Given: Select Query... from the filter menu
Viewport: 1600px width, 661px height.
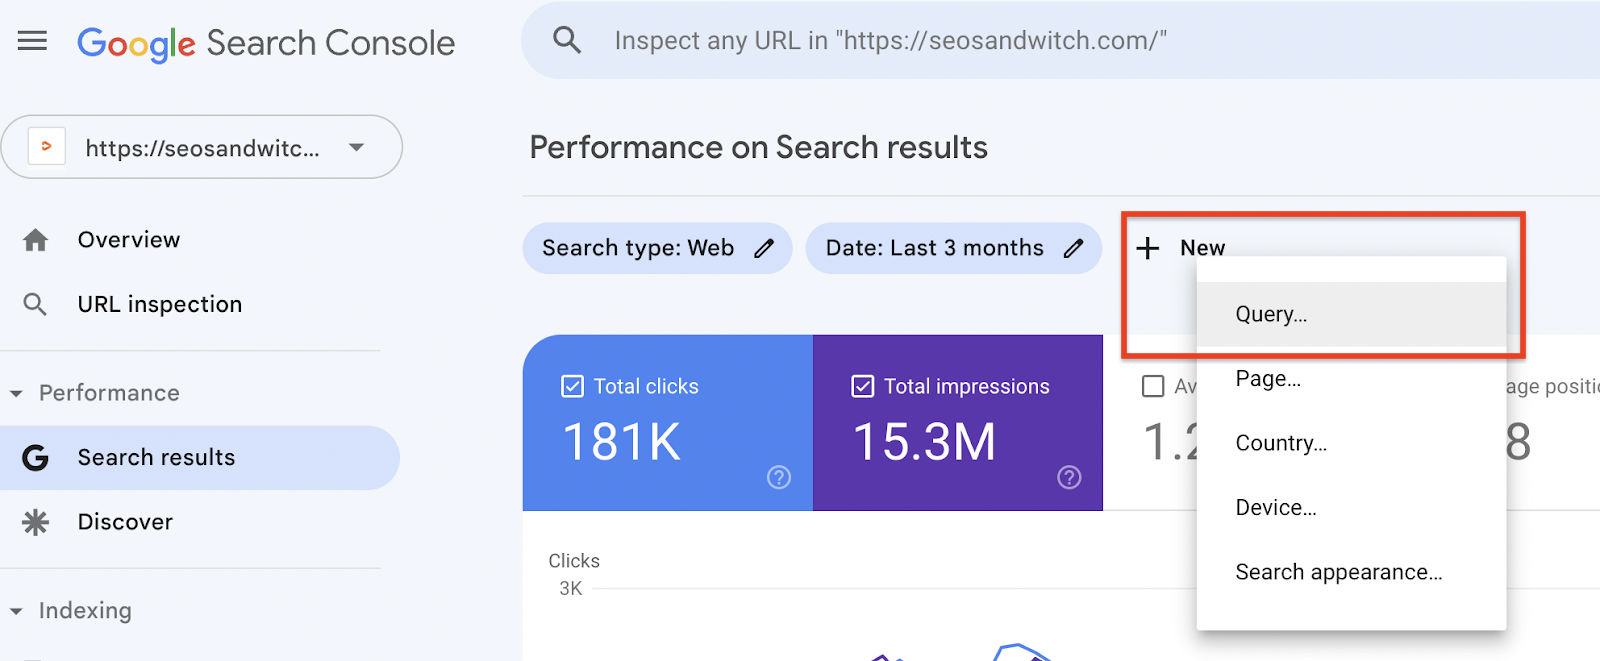Looking at the screenshot, I should tap(1351, 314).
